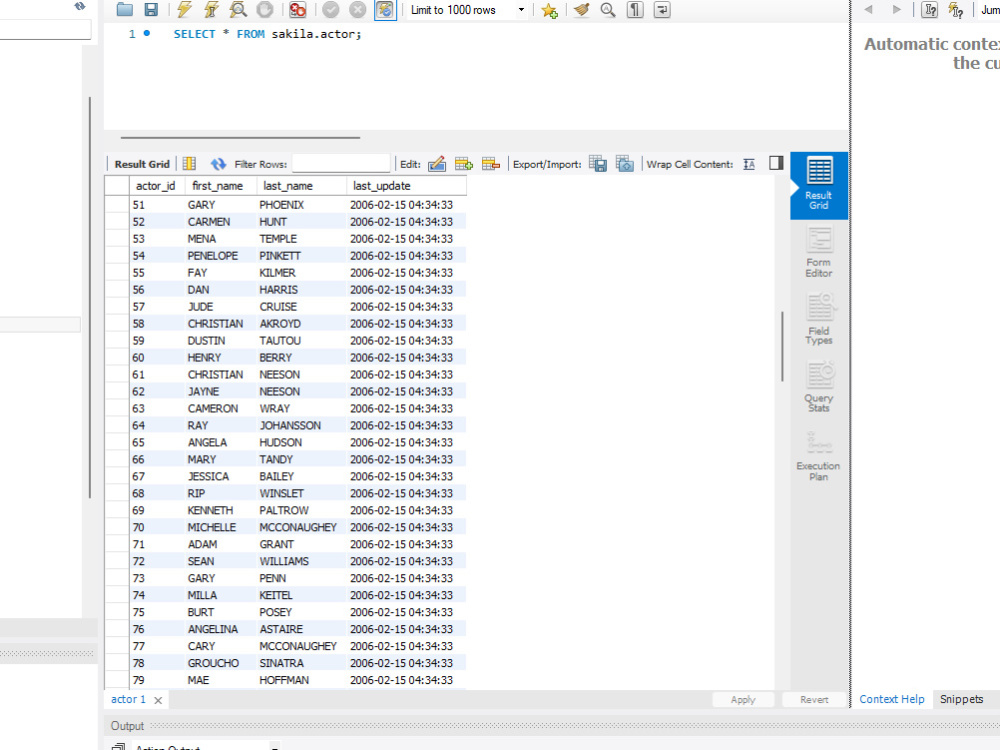Sort by the actor_id column header
Viewport: 1000px width, 750px height.
pyautogui.click(x=156, y=186)
